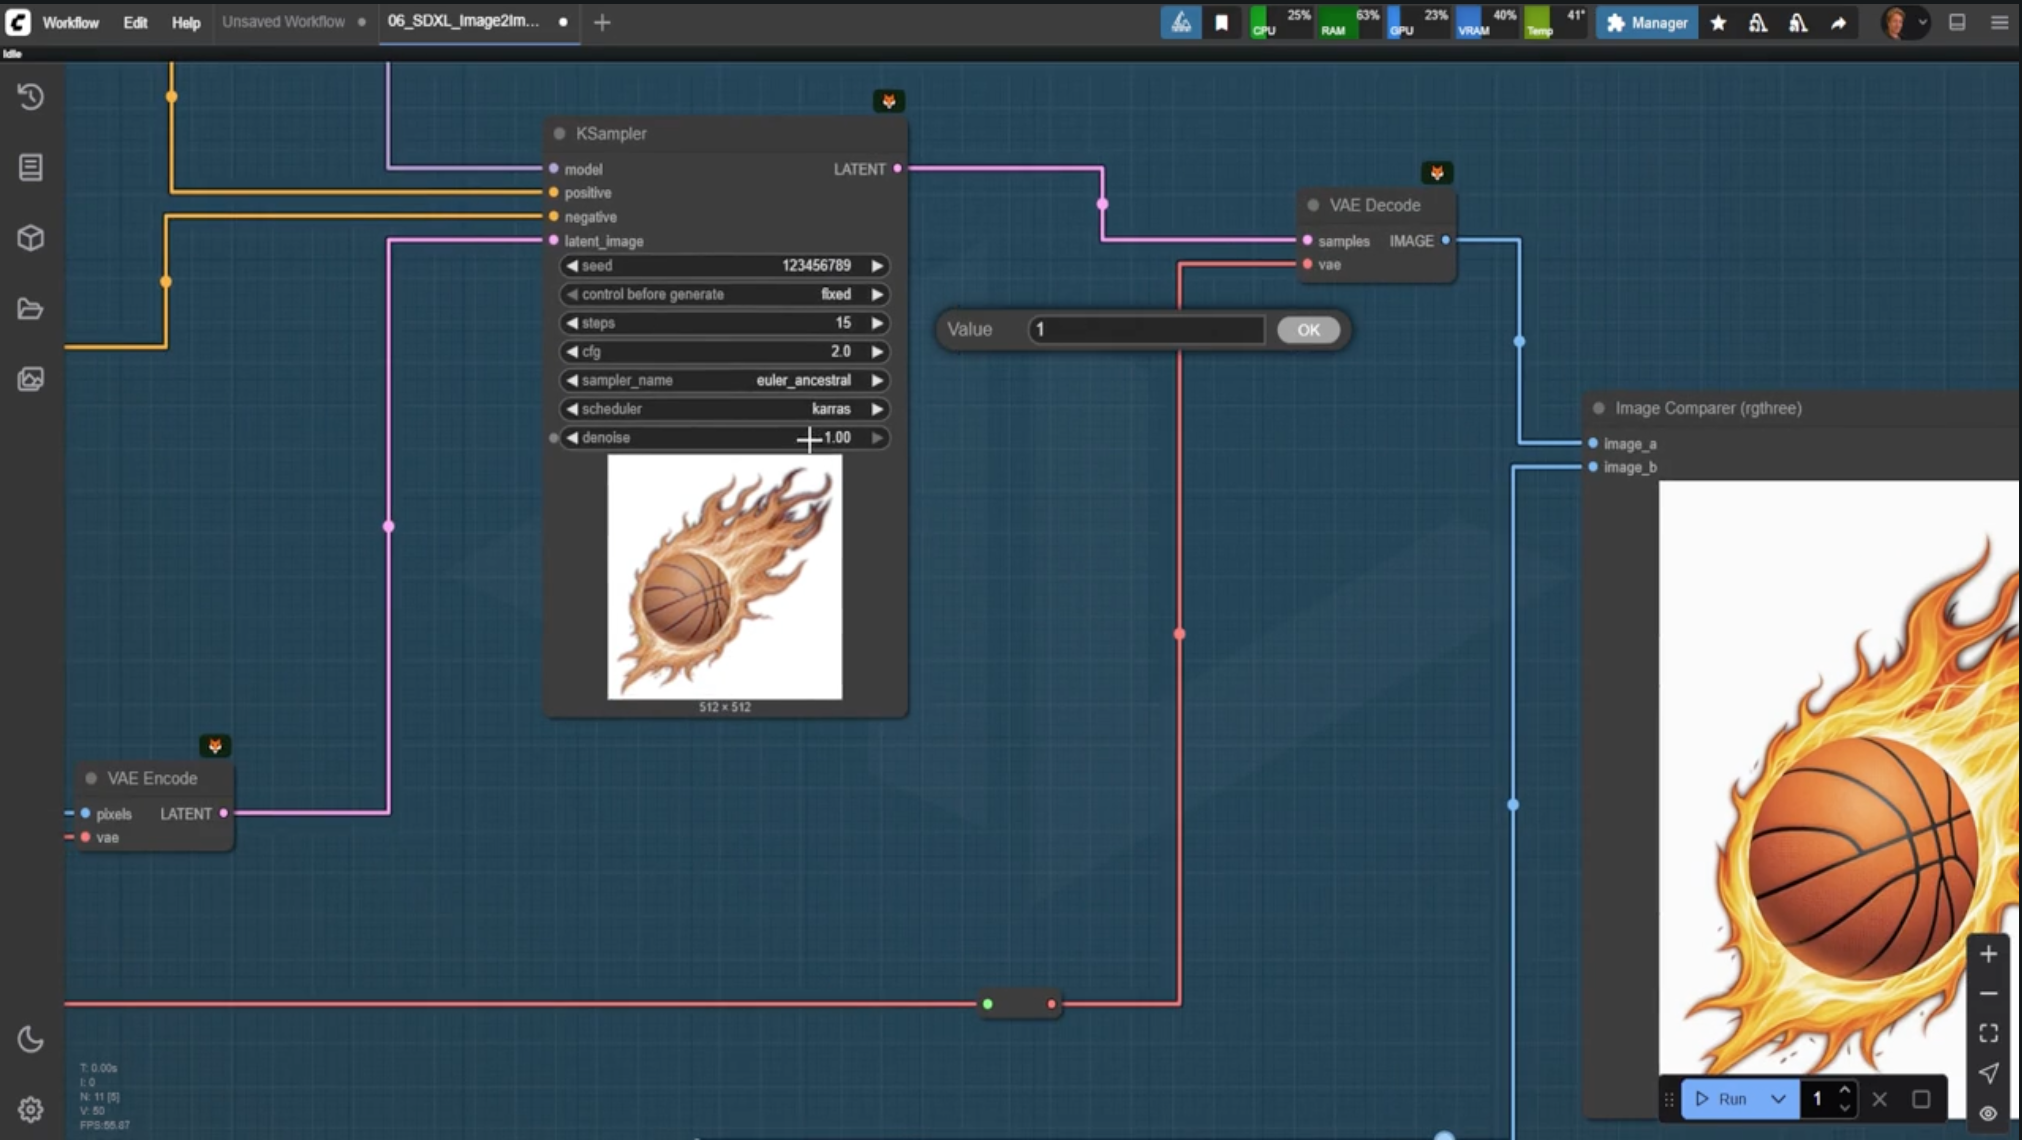
Task: Browse workflows via the folder sidebar icon
Action: click(x=30, y=309)
